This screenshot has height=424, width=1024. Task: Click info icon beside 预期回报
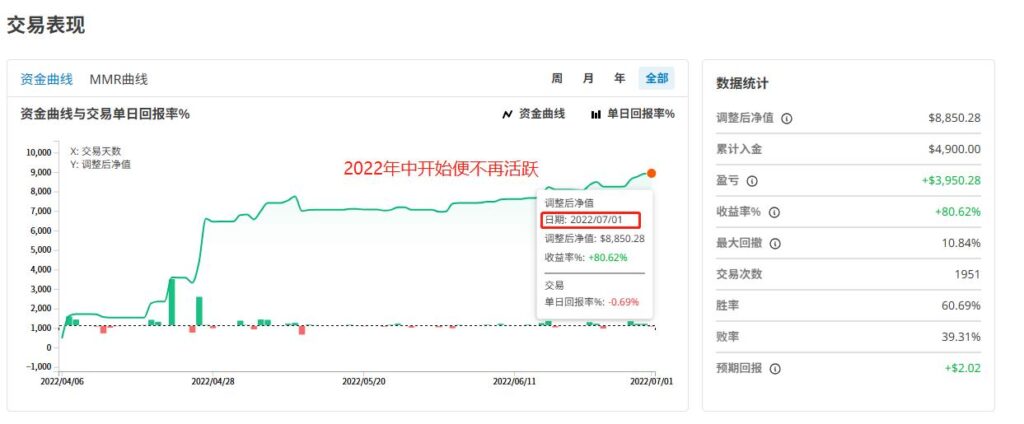pos(774,368)
